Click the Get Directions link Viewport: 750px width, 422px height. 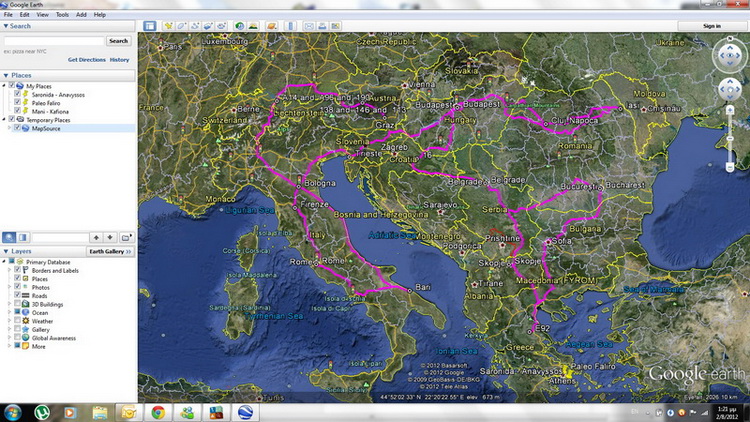point(86,60)
